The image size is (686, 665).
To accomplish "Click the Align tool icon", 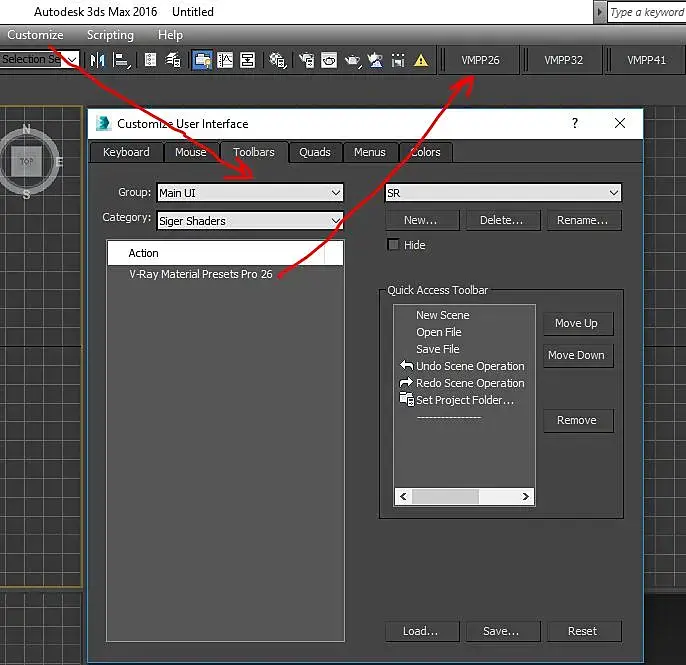I will coord(121,60).
